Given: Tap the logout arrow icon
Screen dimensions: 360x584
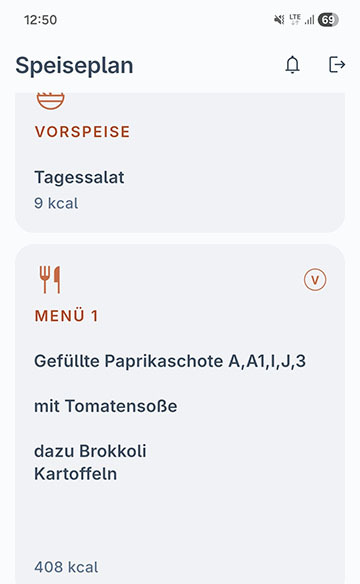Looking at the screenshot, I should [x=337, y=65].
